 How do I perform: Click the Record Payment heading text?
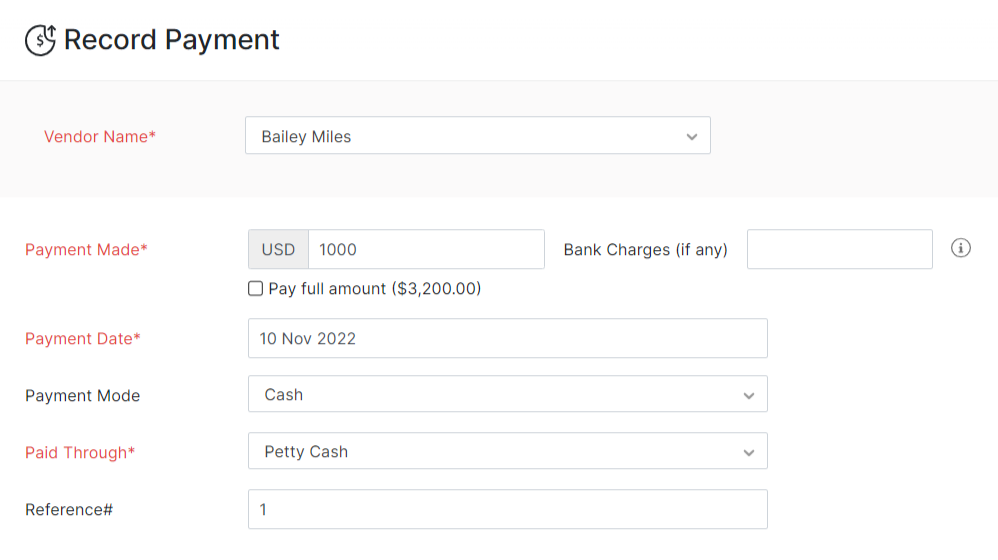pyautogui.click(x=172, y=40)
